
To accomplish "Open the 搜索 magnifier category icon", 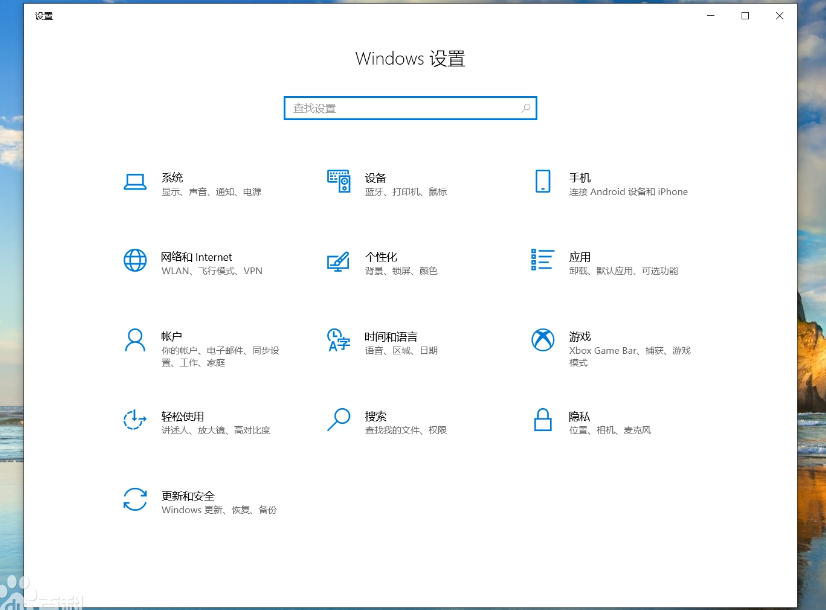I will pos(339,419).
